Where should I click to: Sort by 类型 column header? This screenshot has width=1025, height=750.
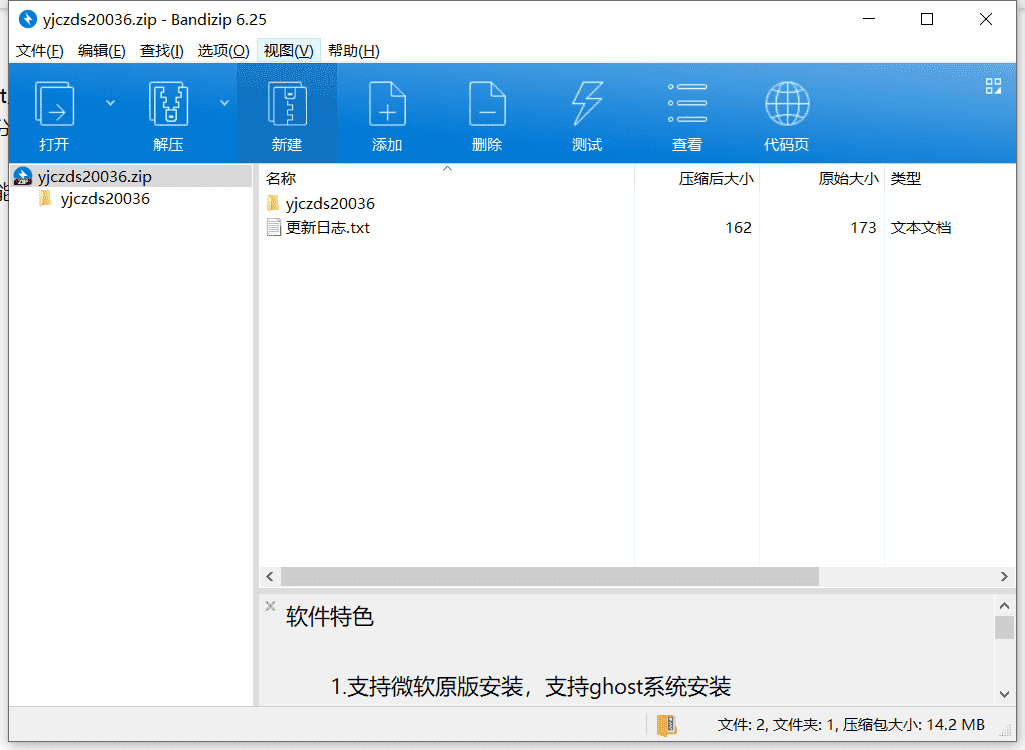905,179
